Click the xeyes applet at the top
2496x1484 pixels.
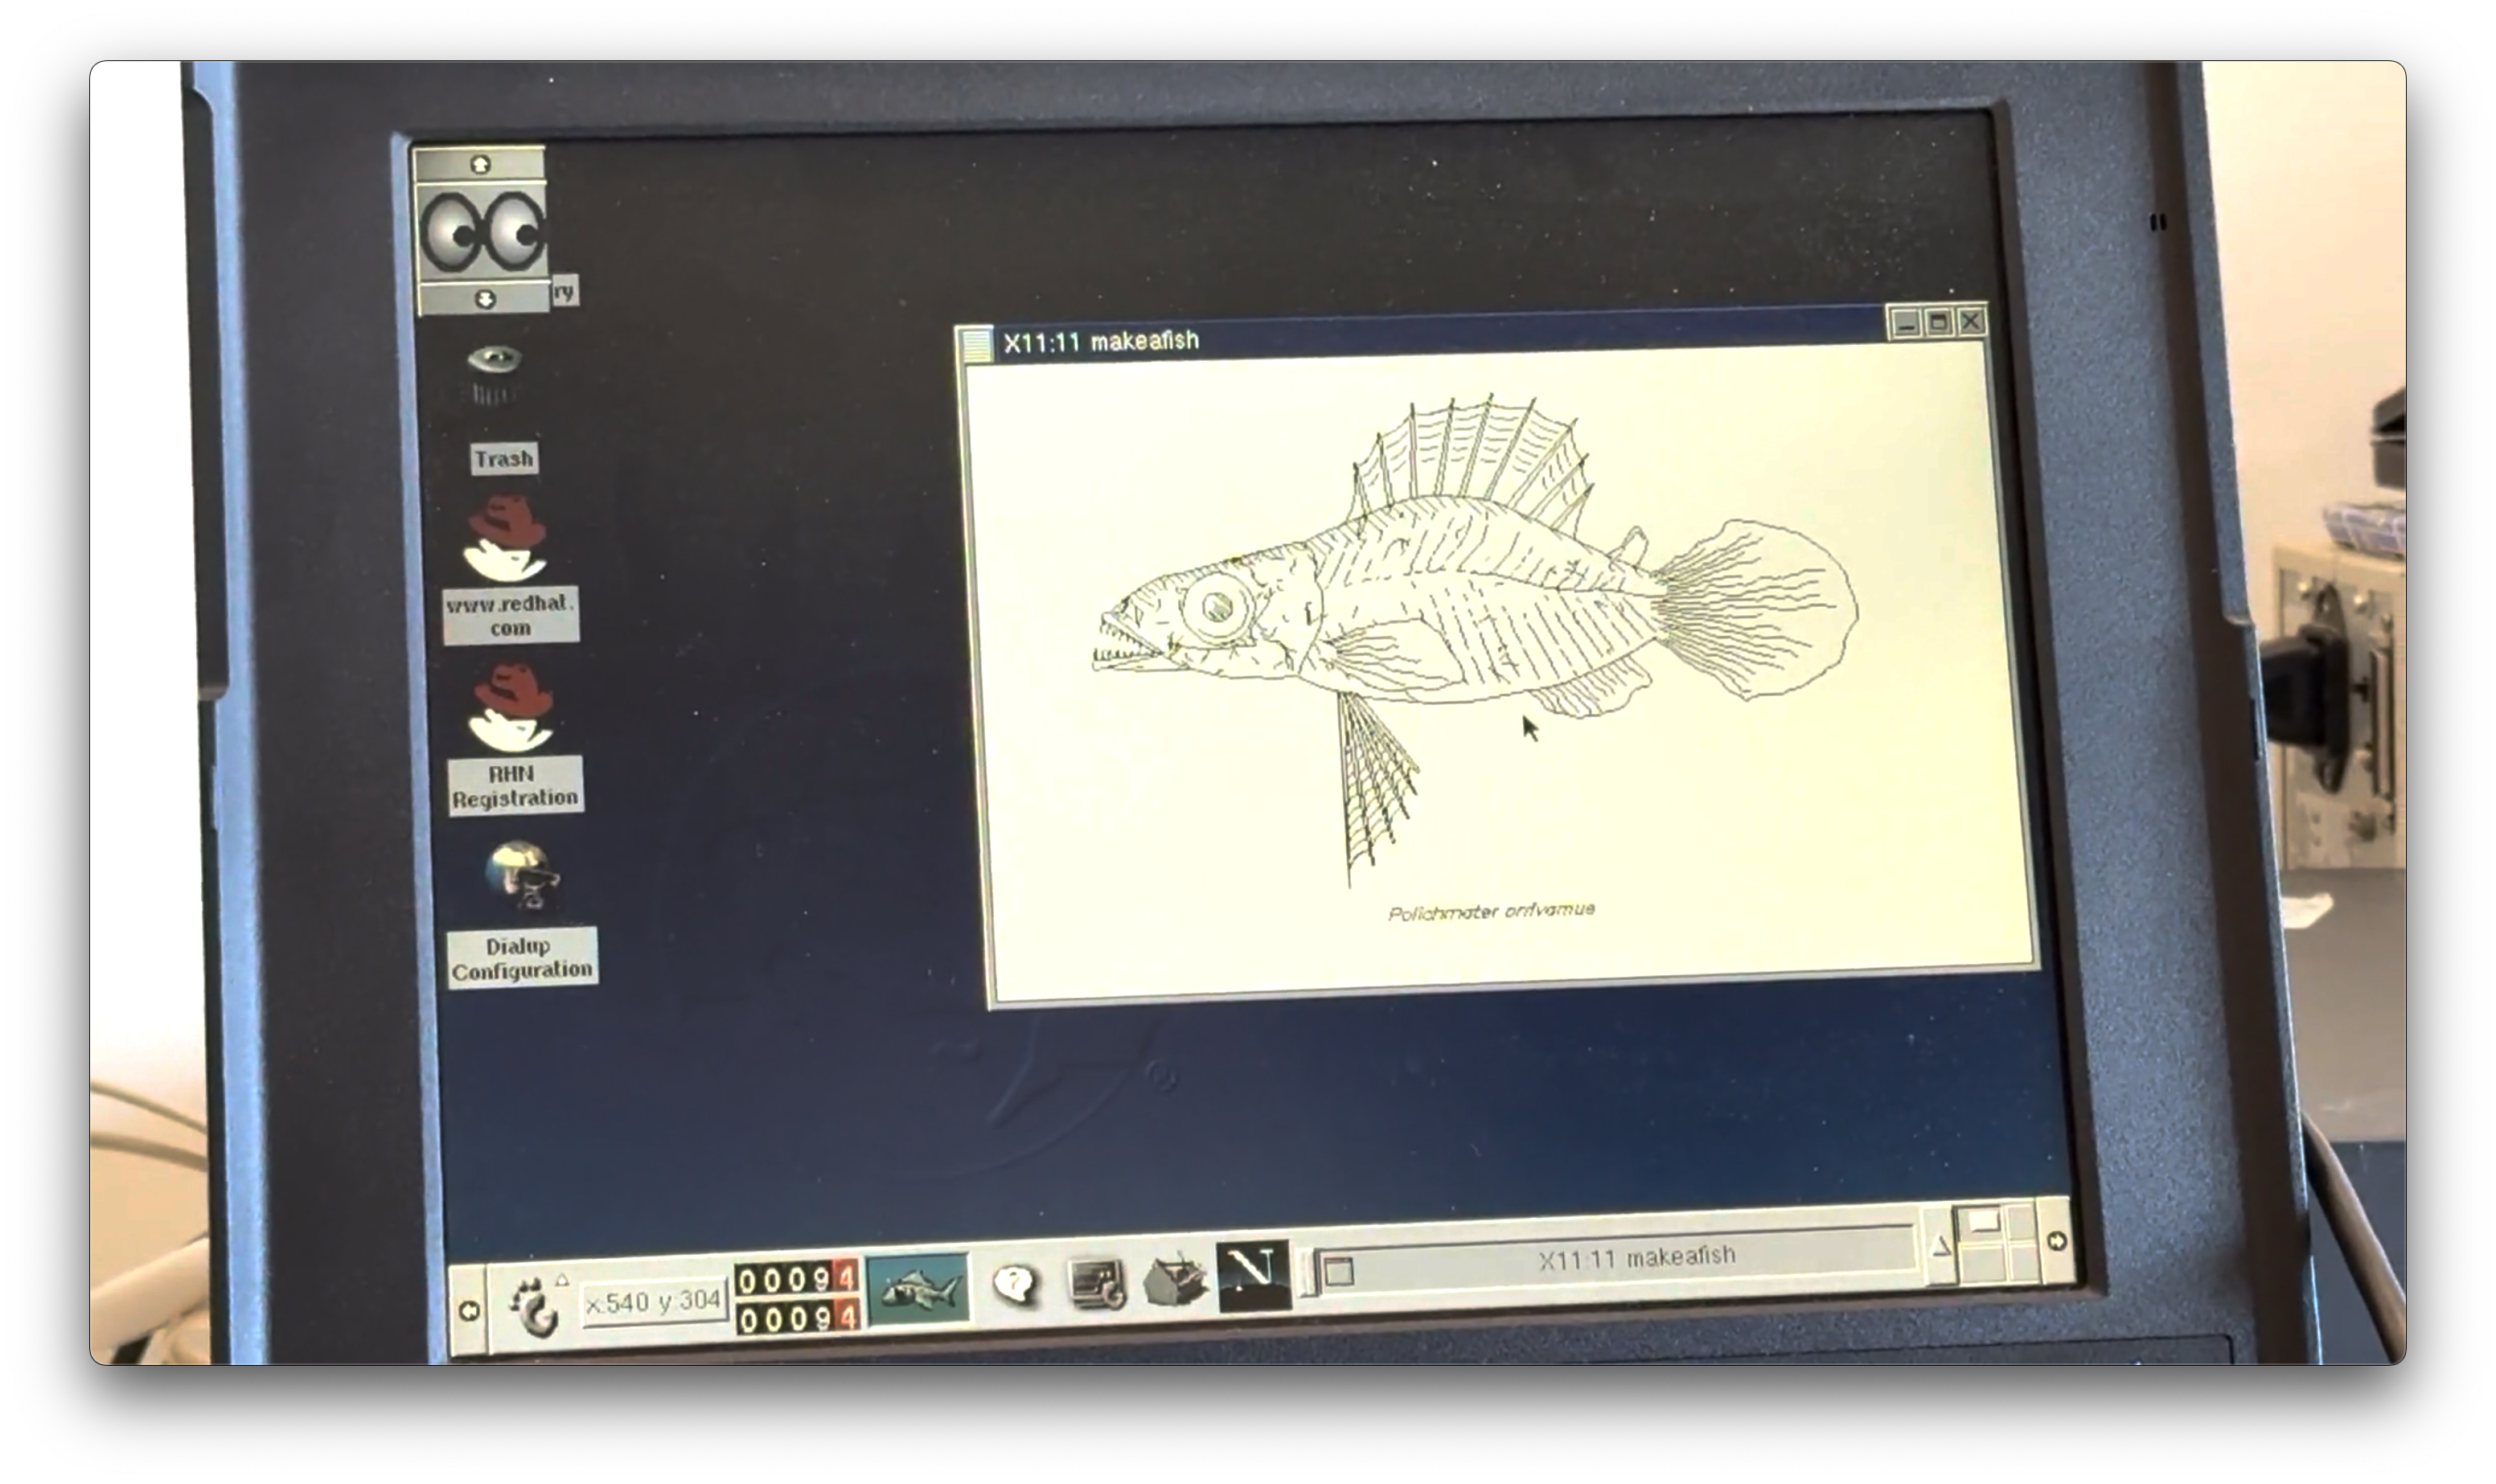pyautogui.click(x=483, y=232)
